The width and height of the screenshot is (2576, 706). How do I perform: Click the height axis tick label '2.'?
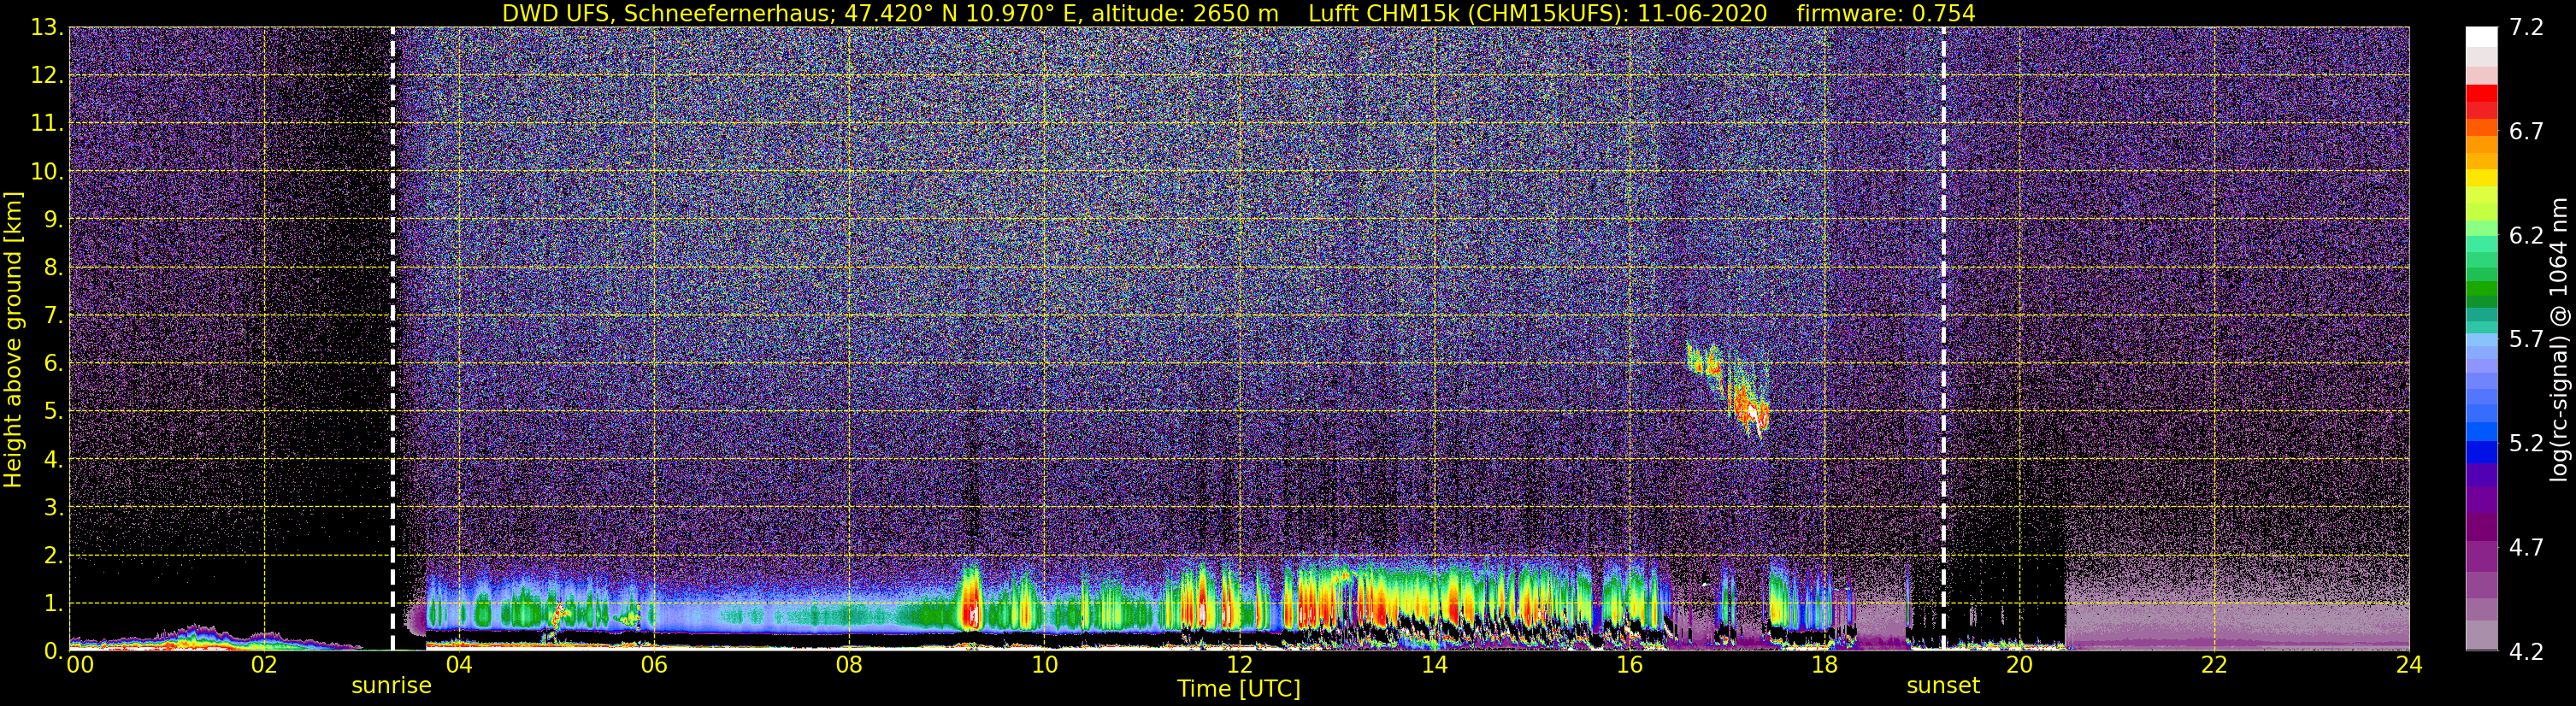52,556
